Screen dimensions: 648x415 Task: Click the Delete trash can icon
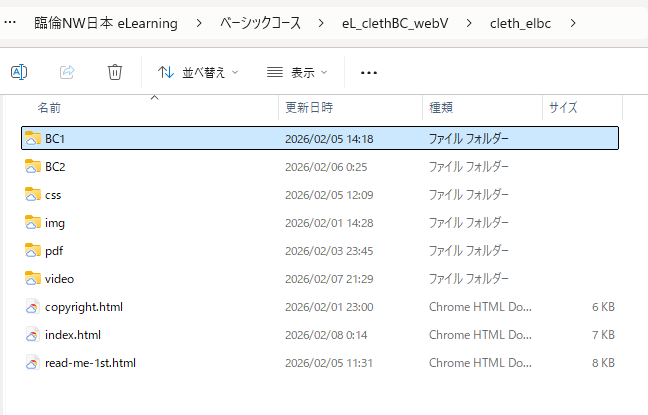(x=115, y=72)
